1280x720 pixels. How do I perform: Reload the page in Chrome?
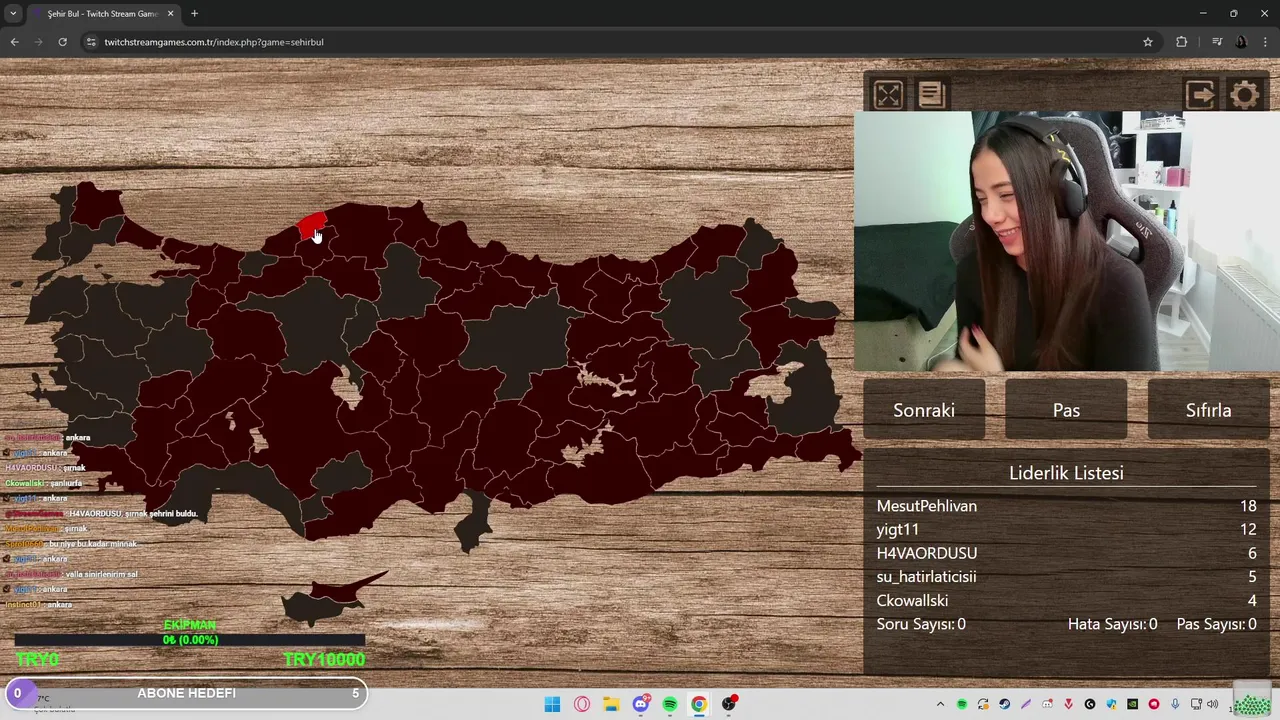click(62, 42)
